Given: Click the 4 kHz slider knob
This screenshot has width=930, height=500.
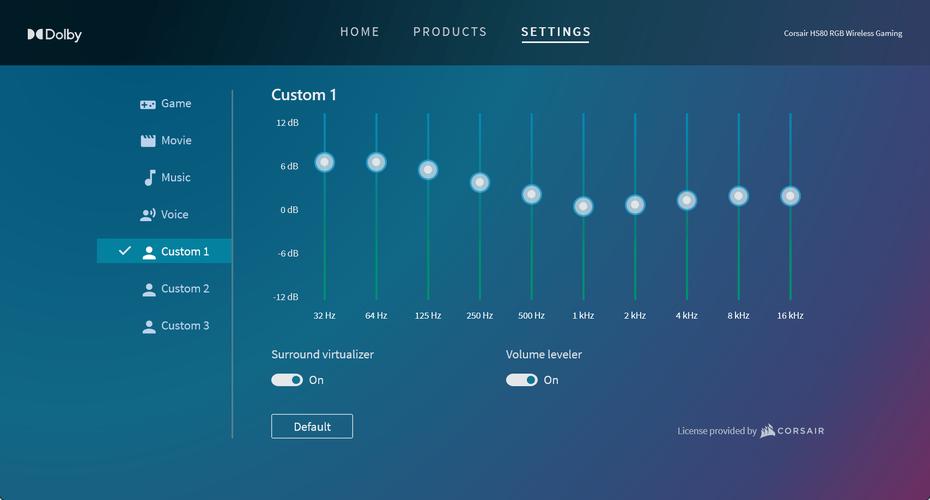Looking at the screenshot, I should click(687, 200).
